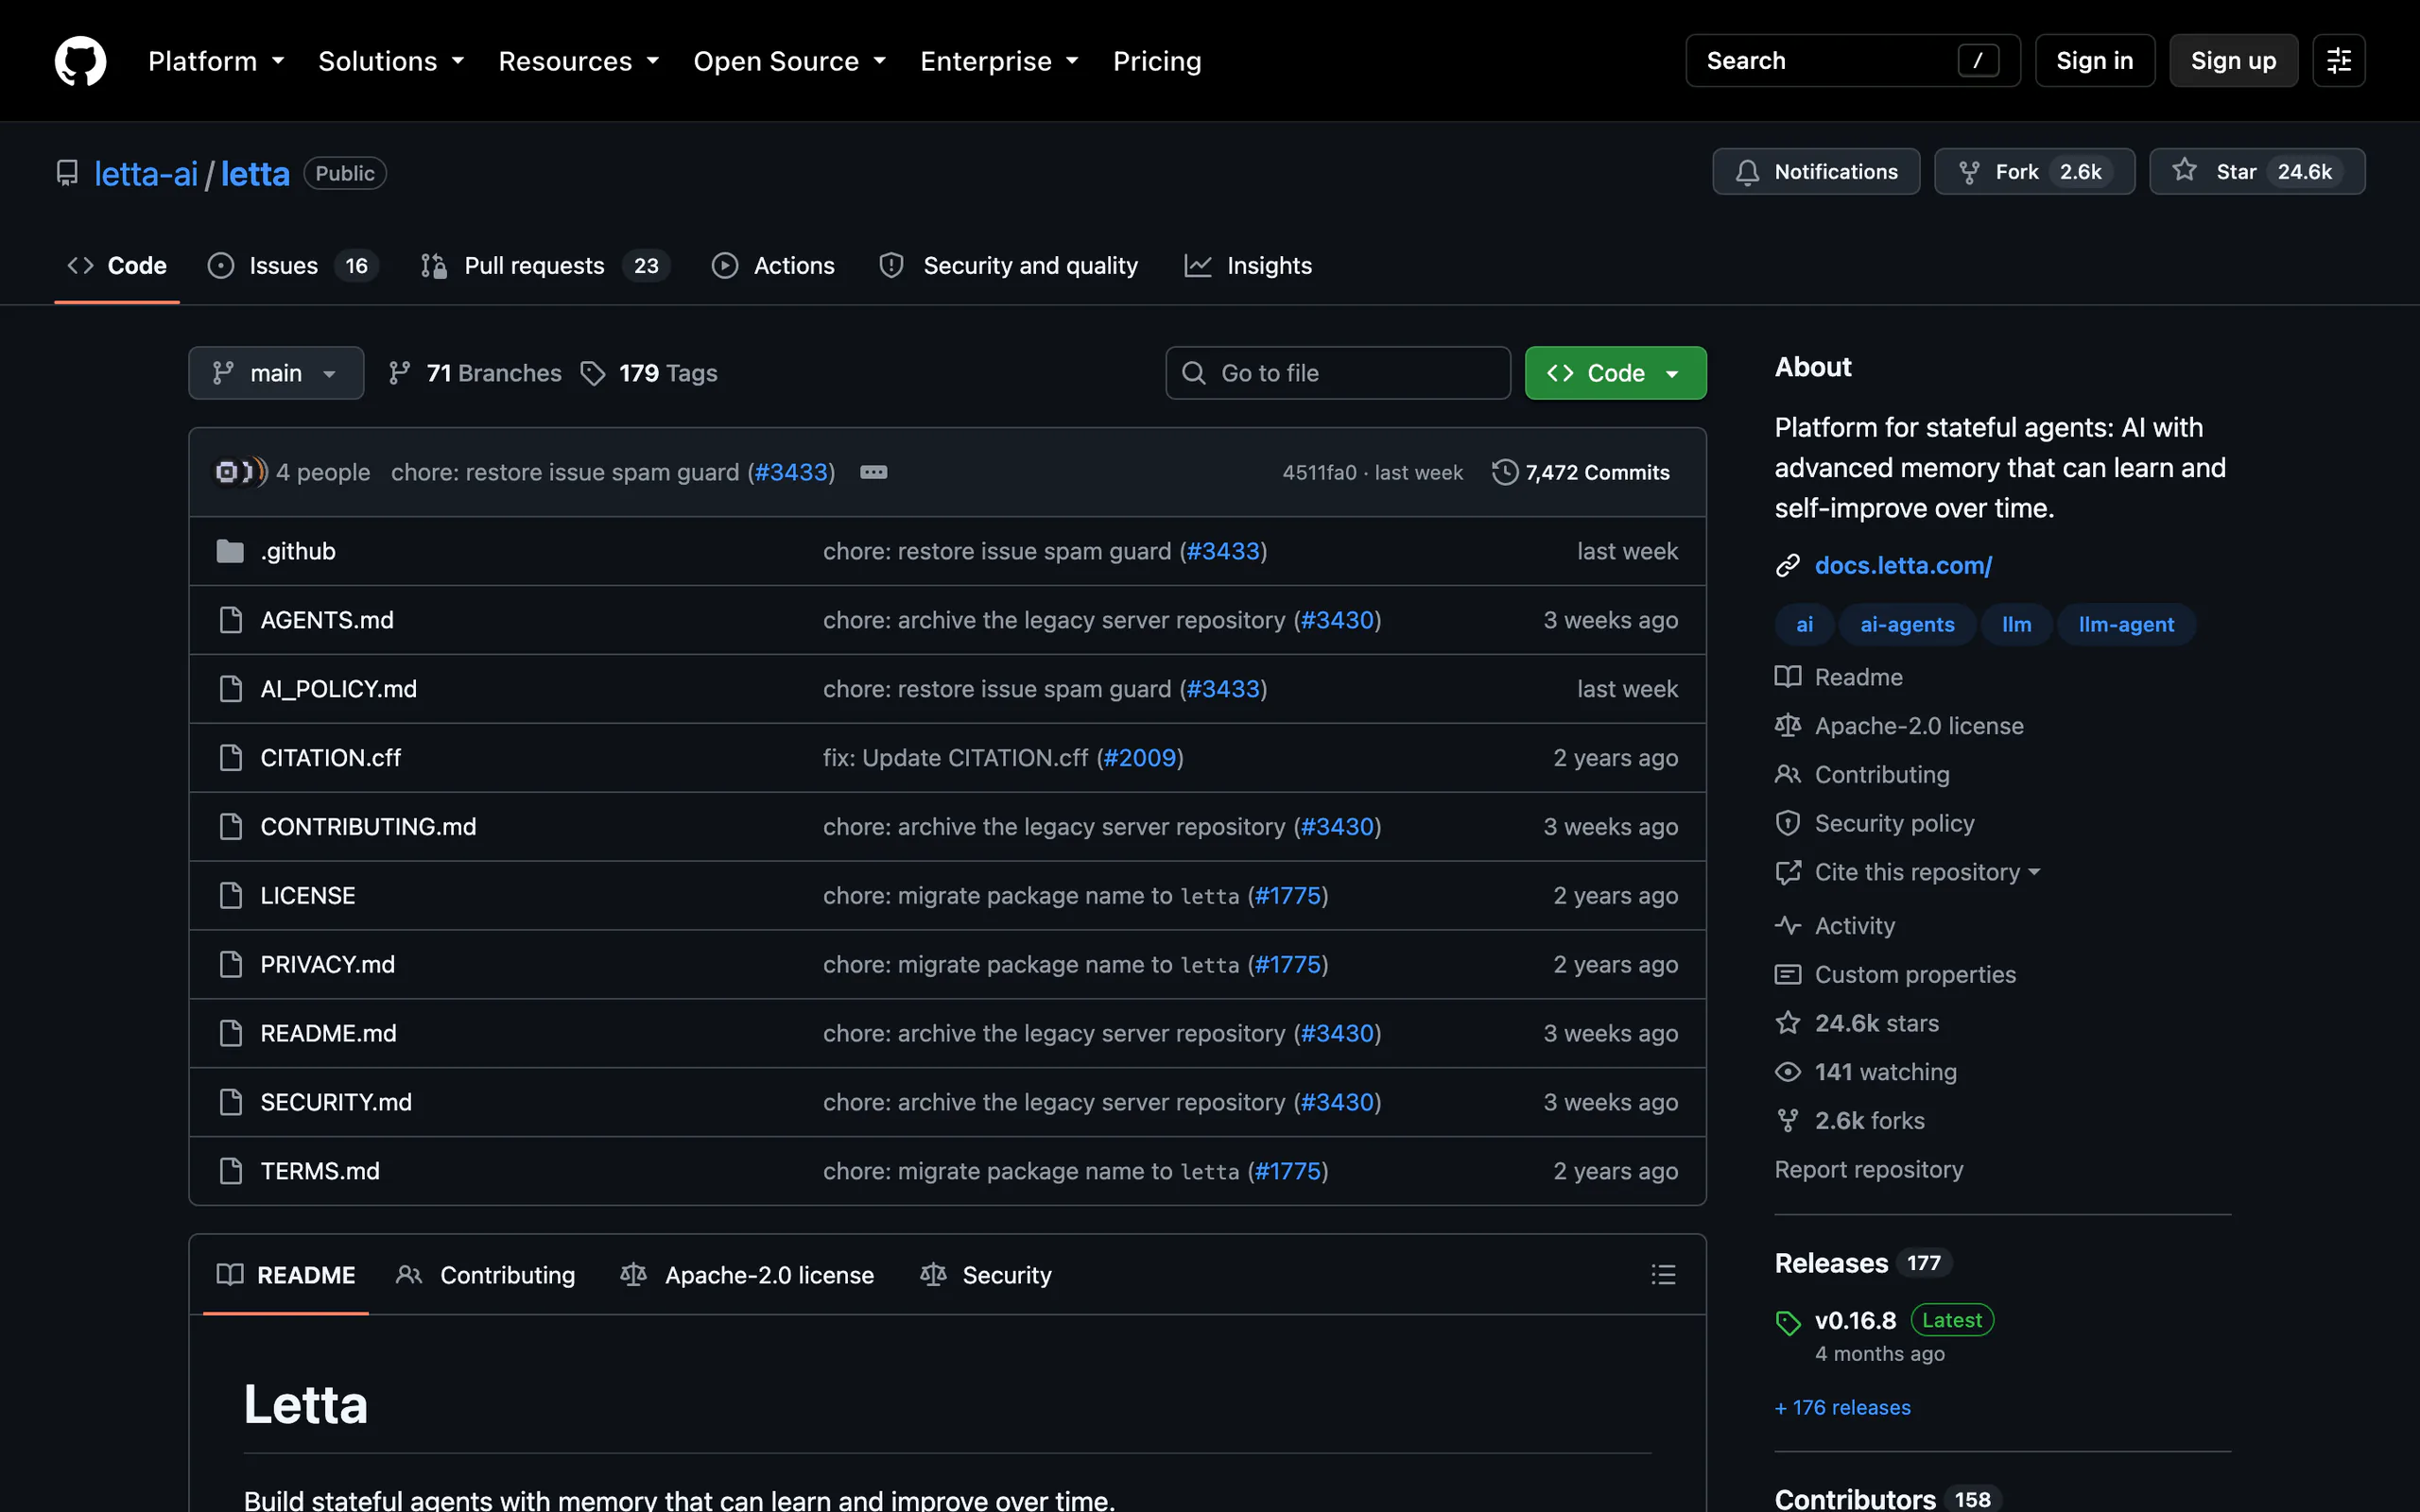Fork the letta repository
Viewport: 2420px width, 1512px height.
pyautogui.click(x=2034, y=172)
